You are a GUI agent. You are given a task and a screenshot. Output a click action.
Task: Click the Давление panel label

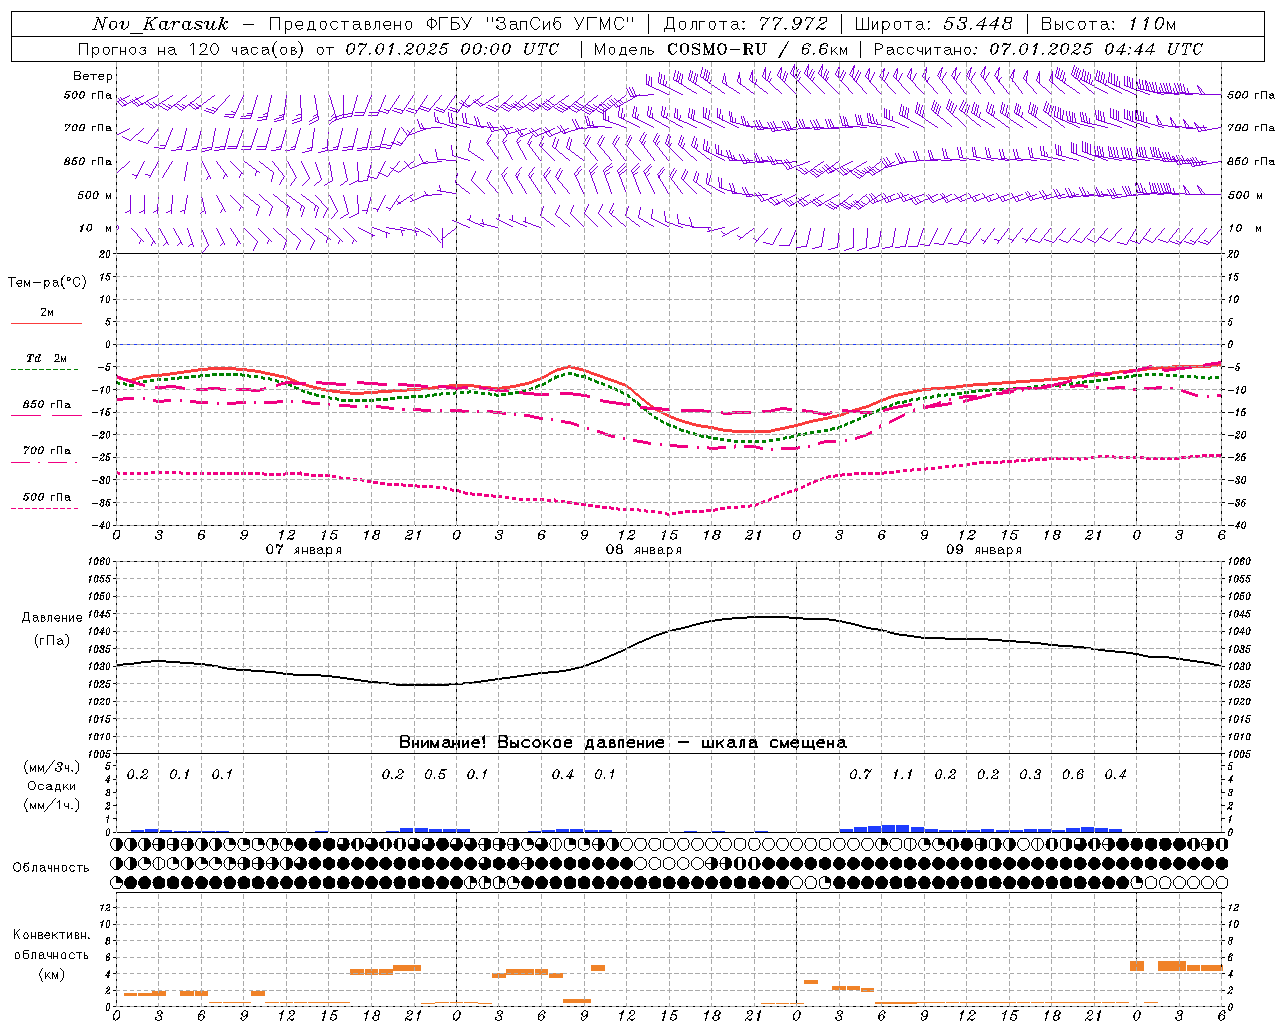point(52,618)
